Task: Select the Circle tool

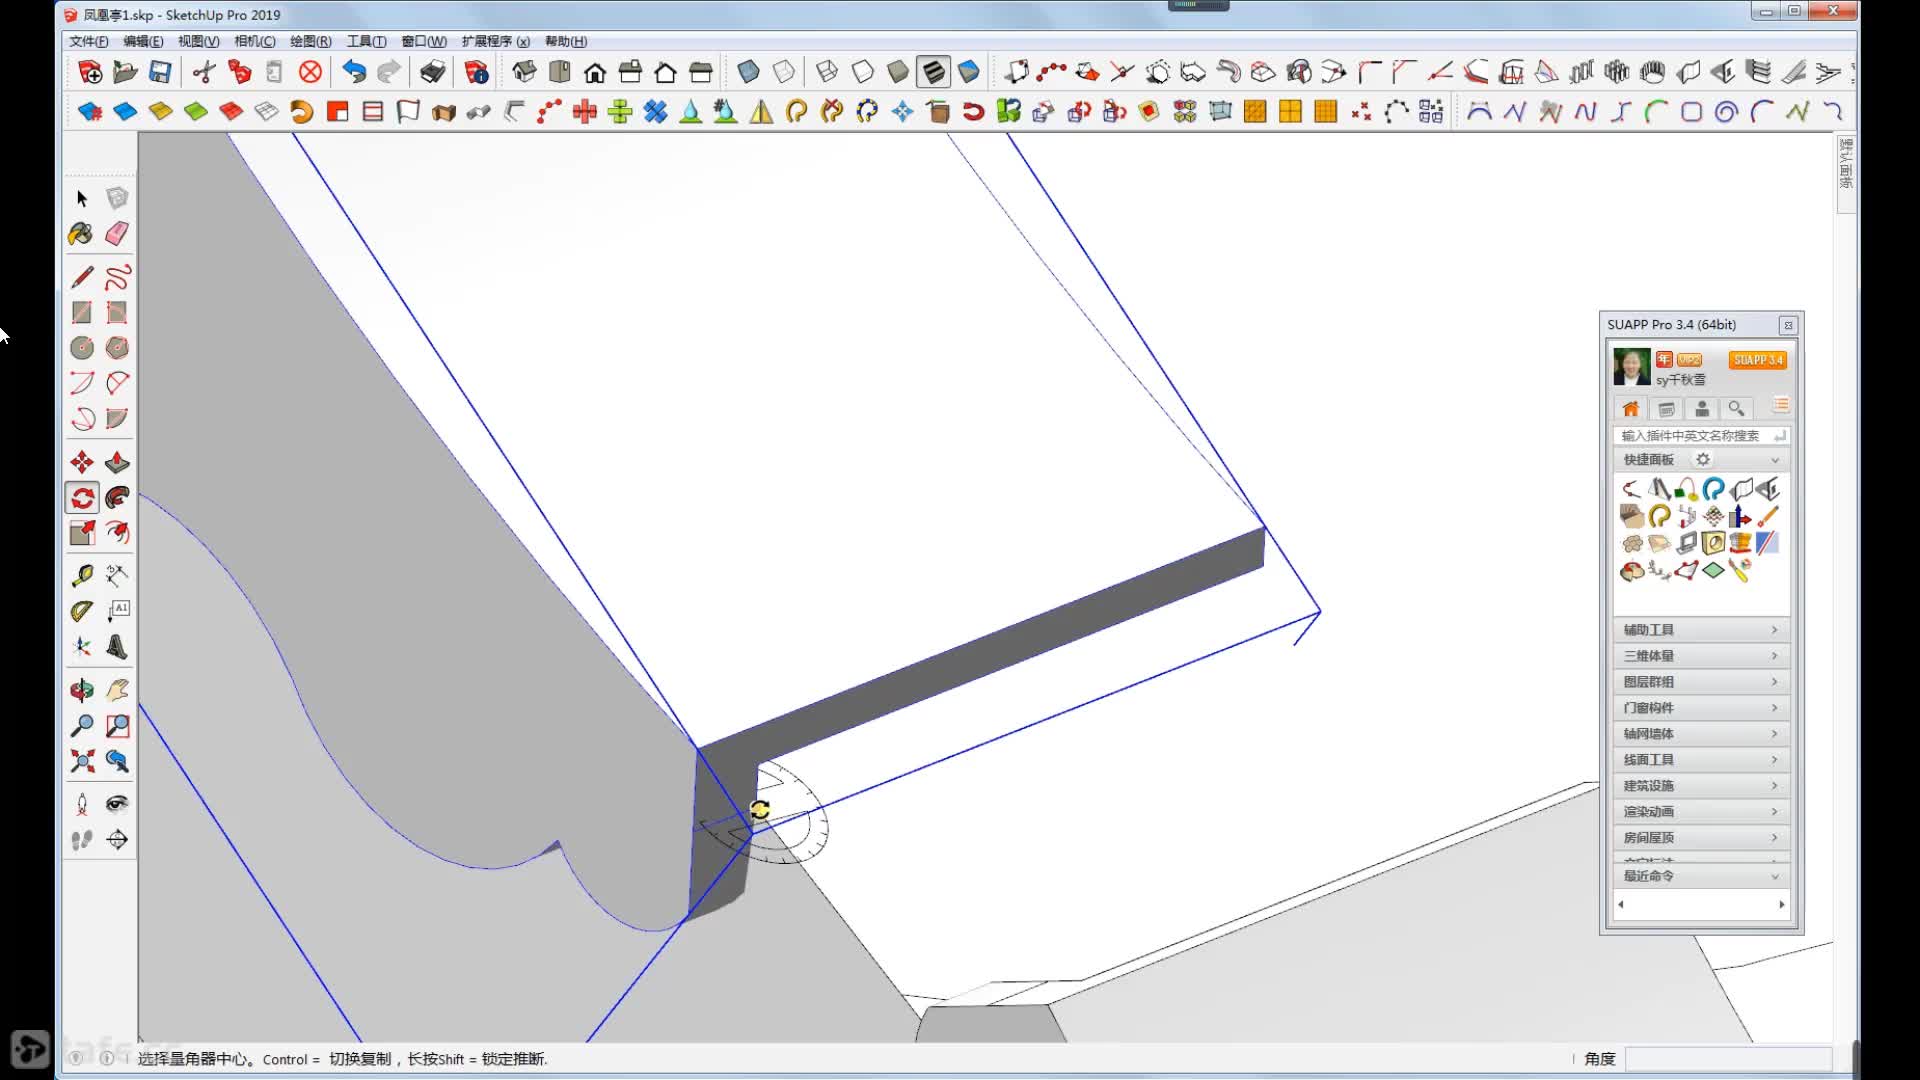Action: pos(82,348)
